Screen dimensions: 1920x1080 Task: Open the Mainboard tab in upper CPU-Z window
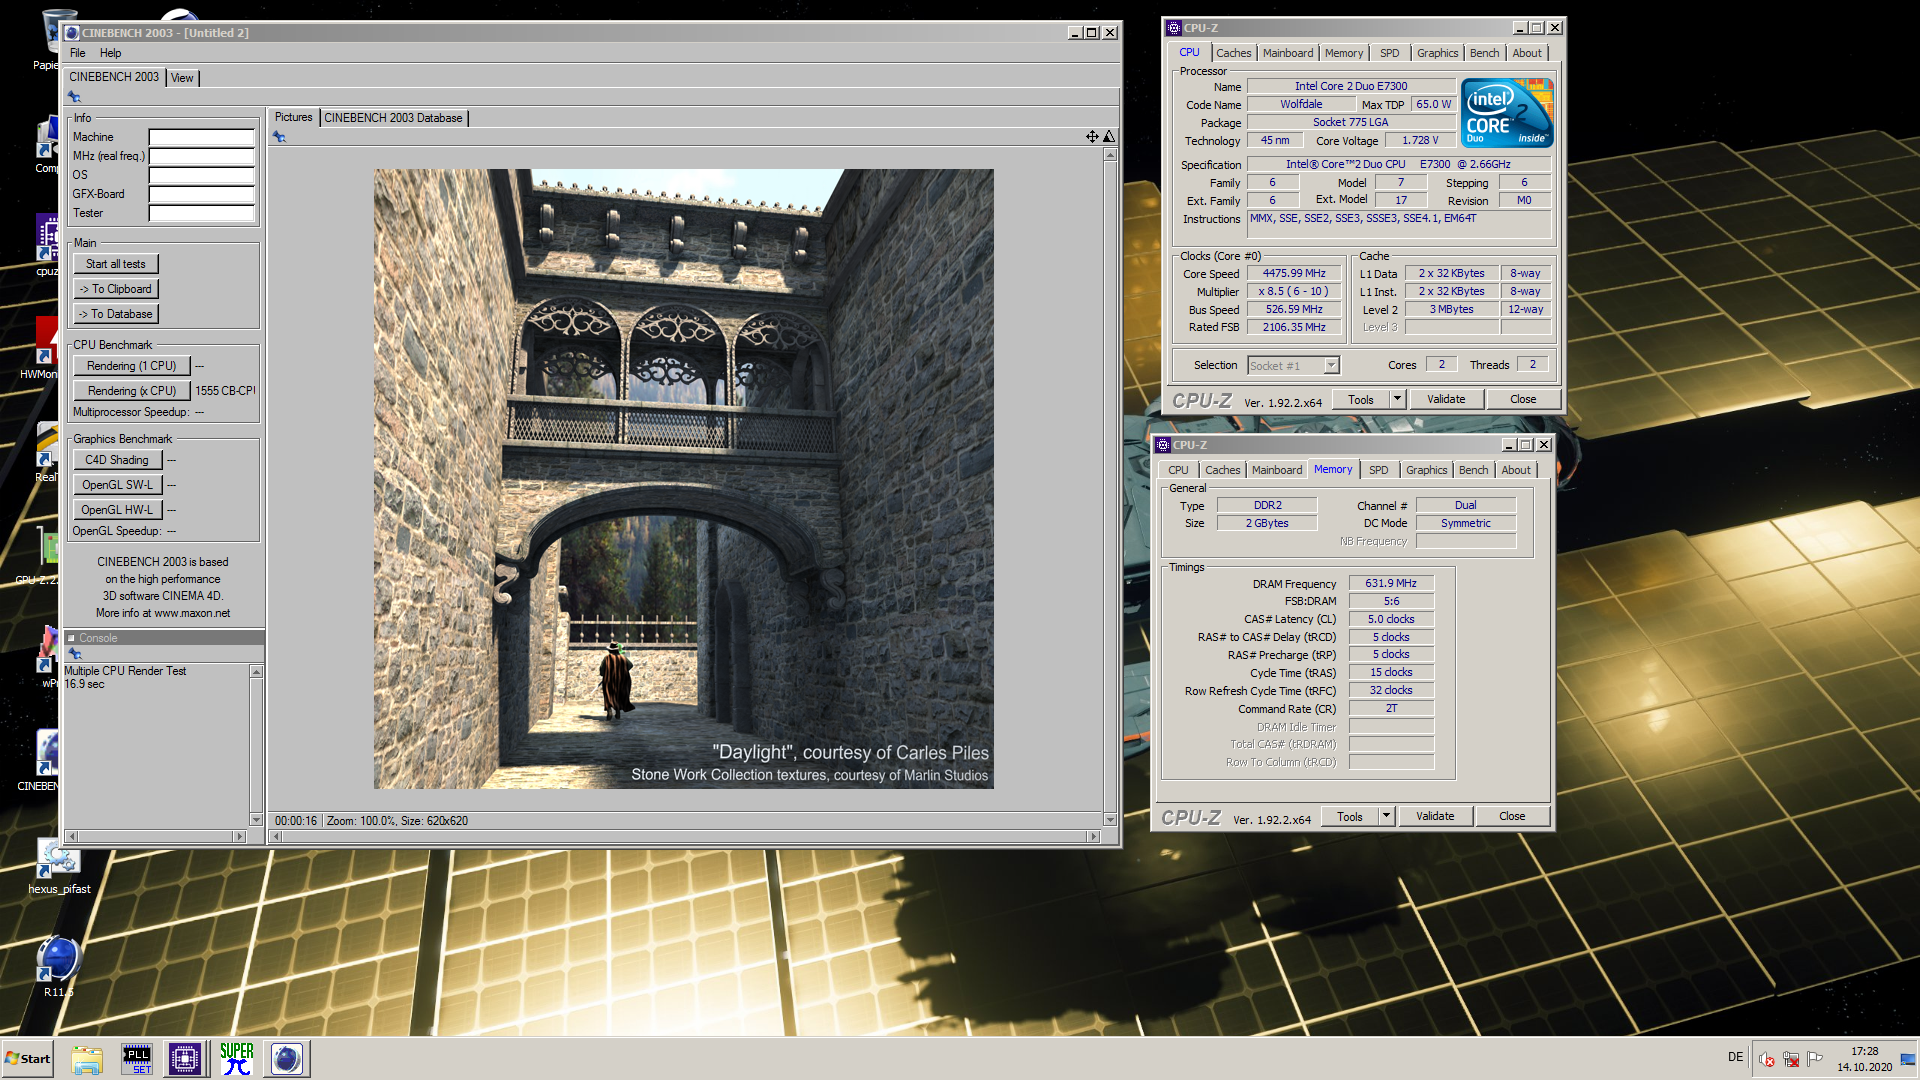1288,53
